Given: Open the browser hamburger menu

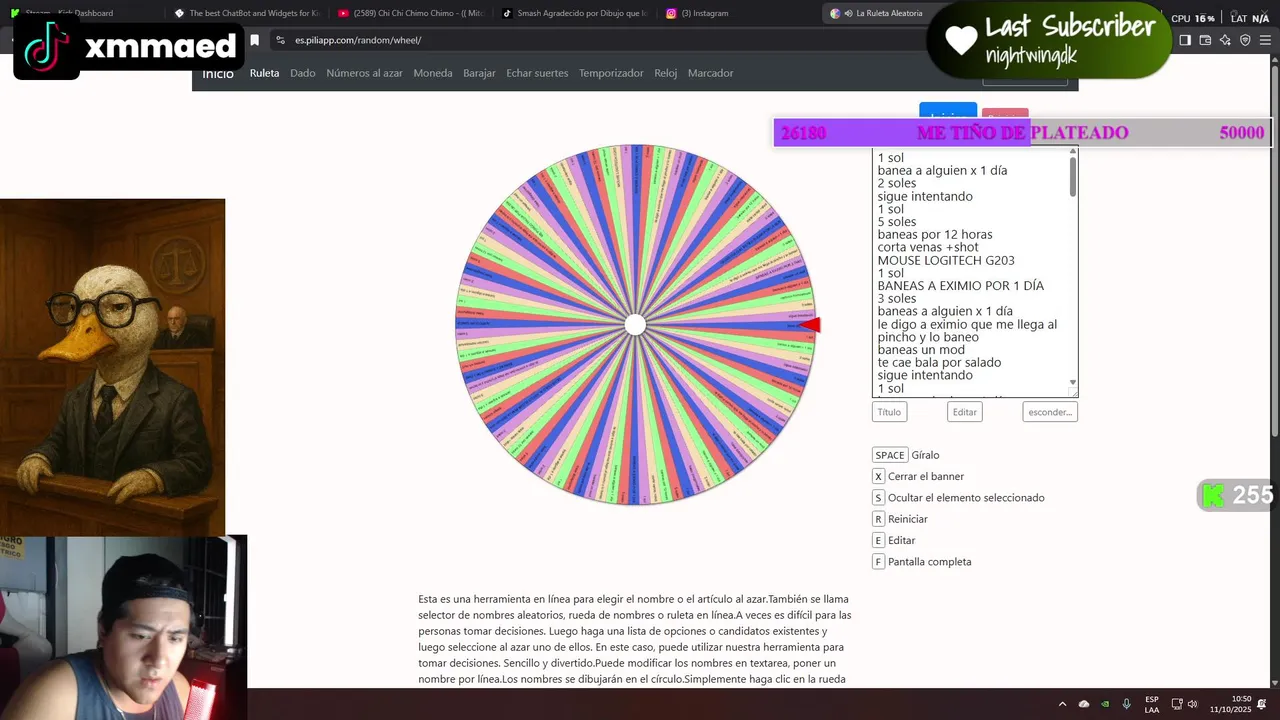Looking at the screenshot, I should click(1266, 40).
